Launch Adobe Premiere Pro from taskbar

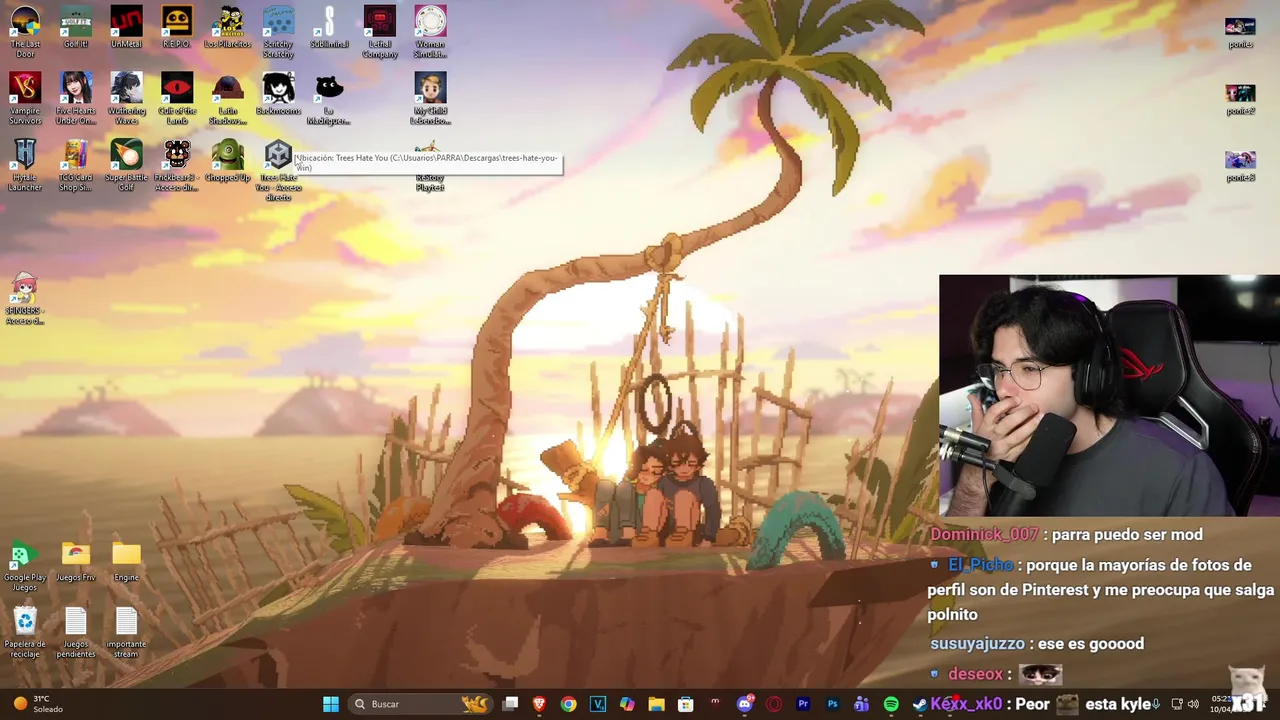click(803, 704)
